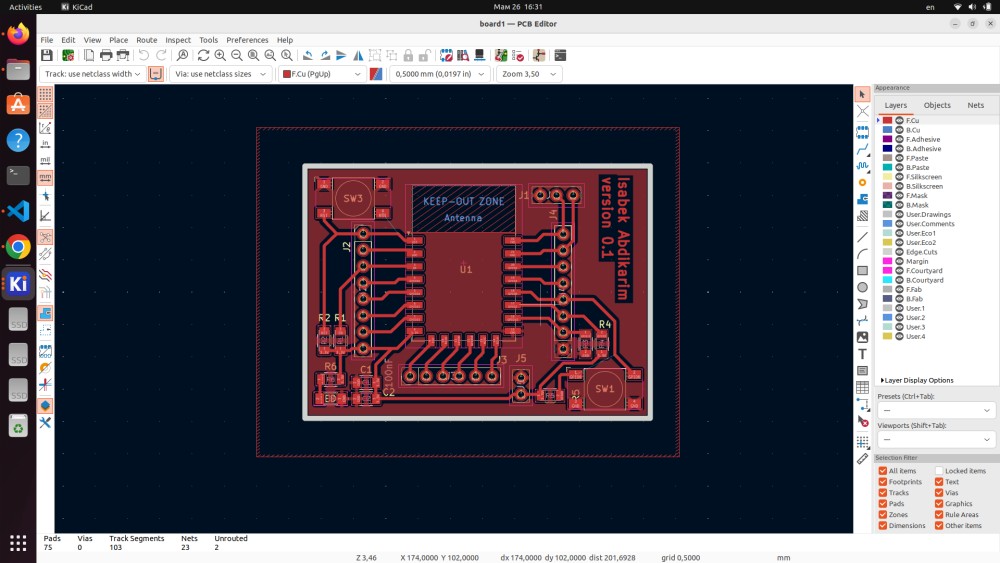The height and width of the screenshot is (563, 1000).
Task: Open Board Setup from toolbar
Action: click(x=68, y=55)
